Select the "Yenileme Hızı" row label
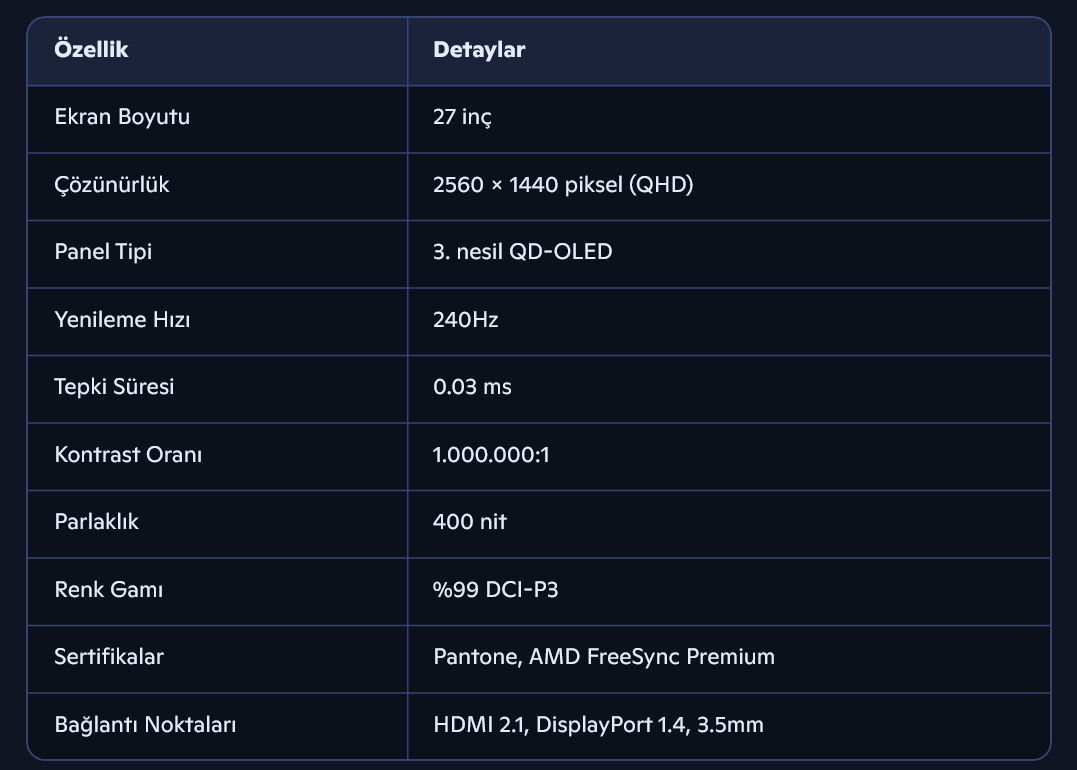1077x770 pixels. 122,320
